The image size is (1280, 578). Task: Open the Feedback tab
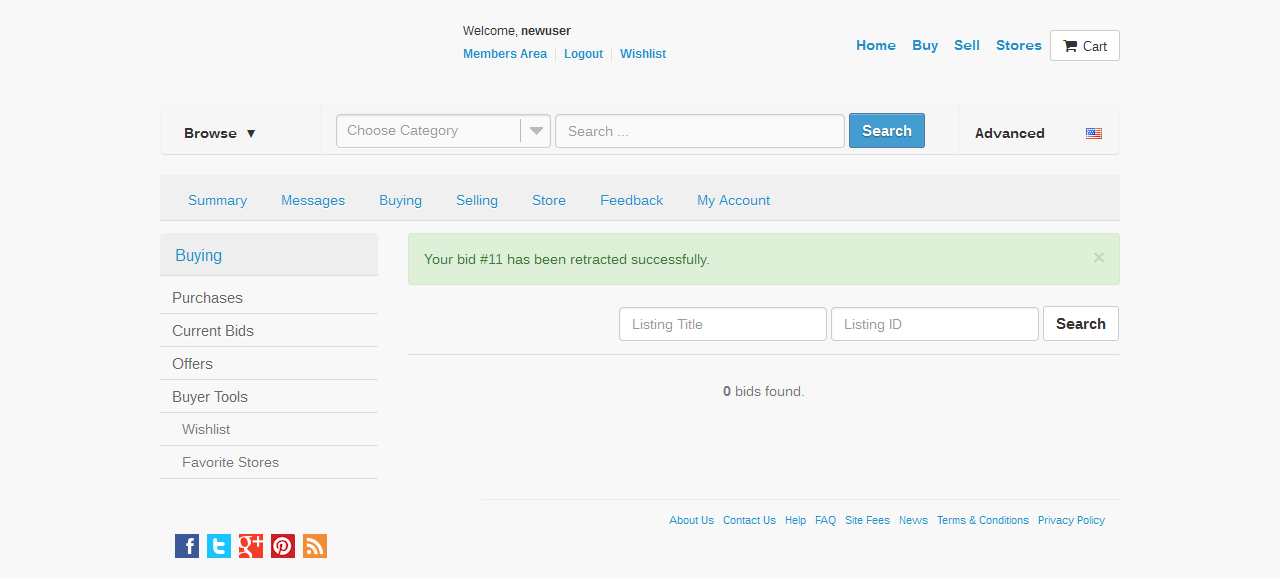[631, 200]
